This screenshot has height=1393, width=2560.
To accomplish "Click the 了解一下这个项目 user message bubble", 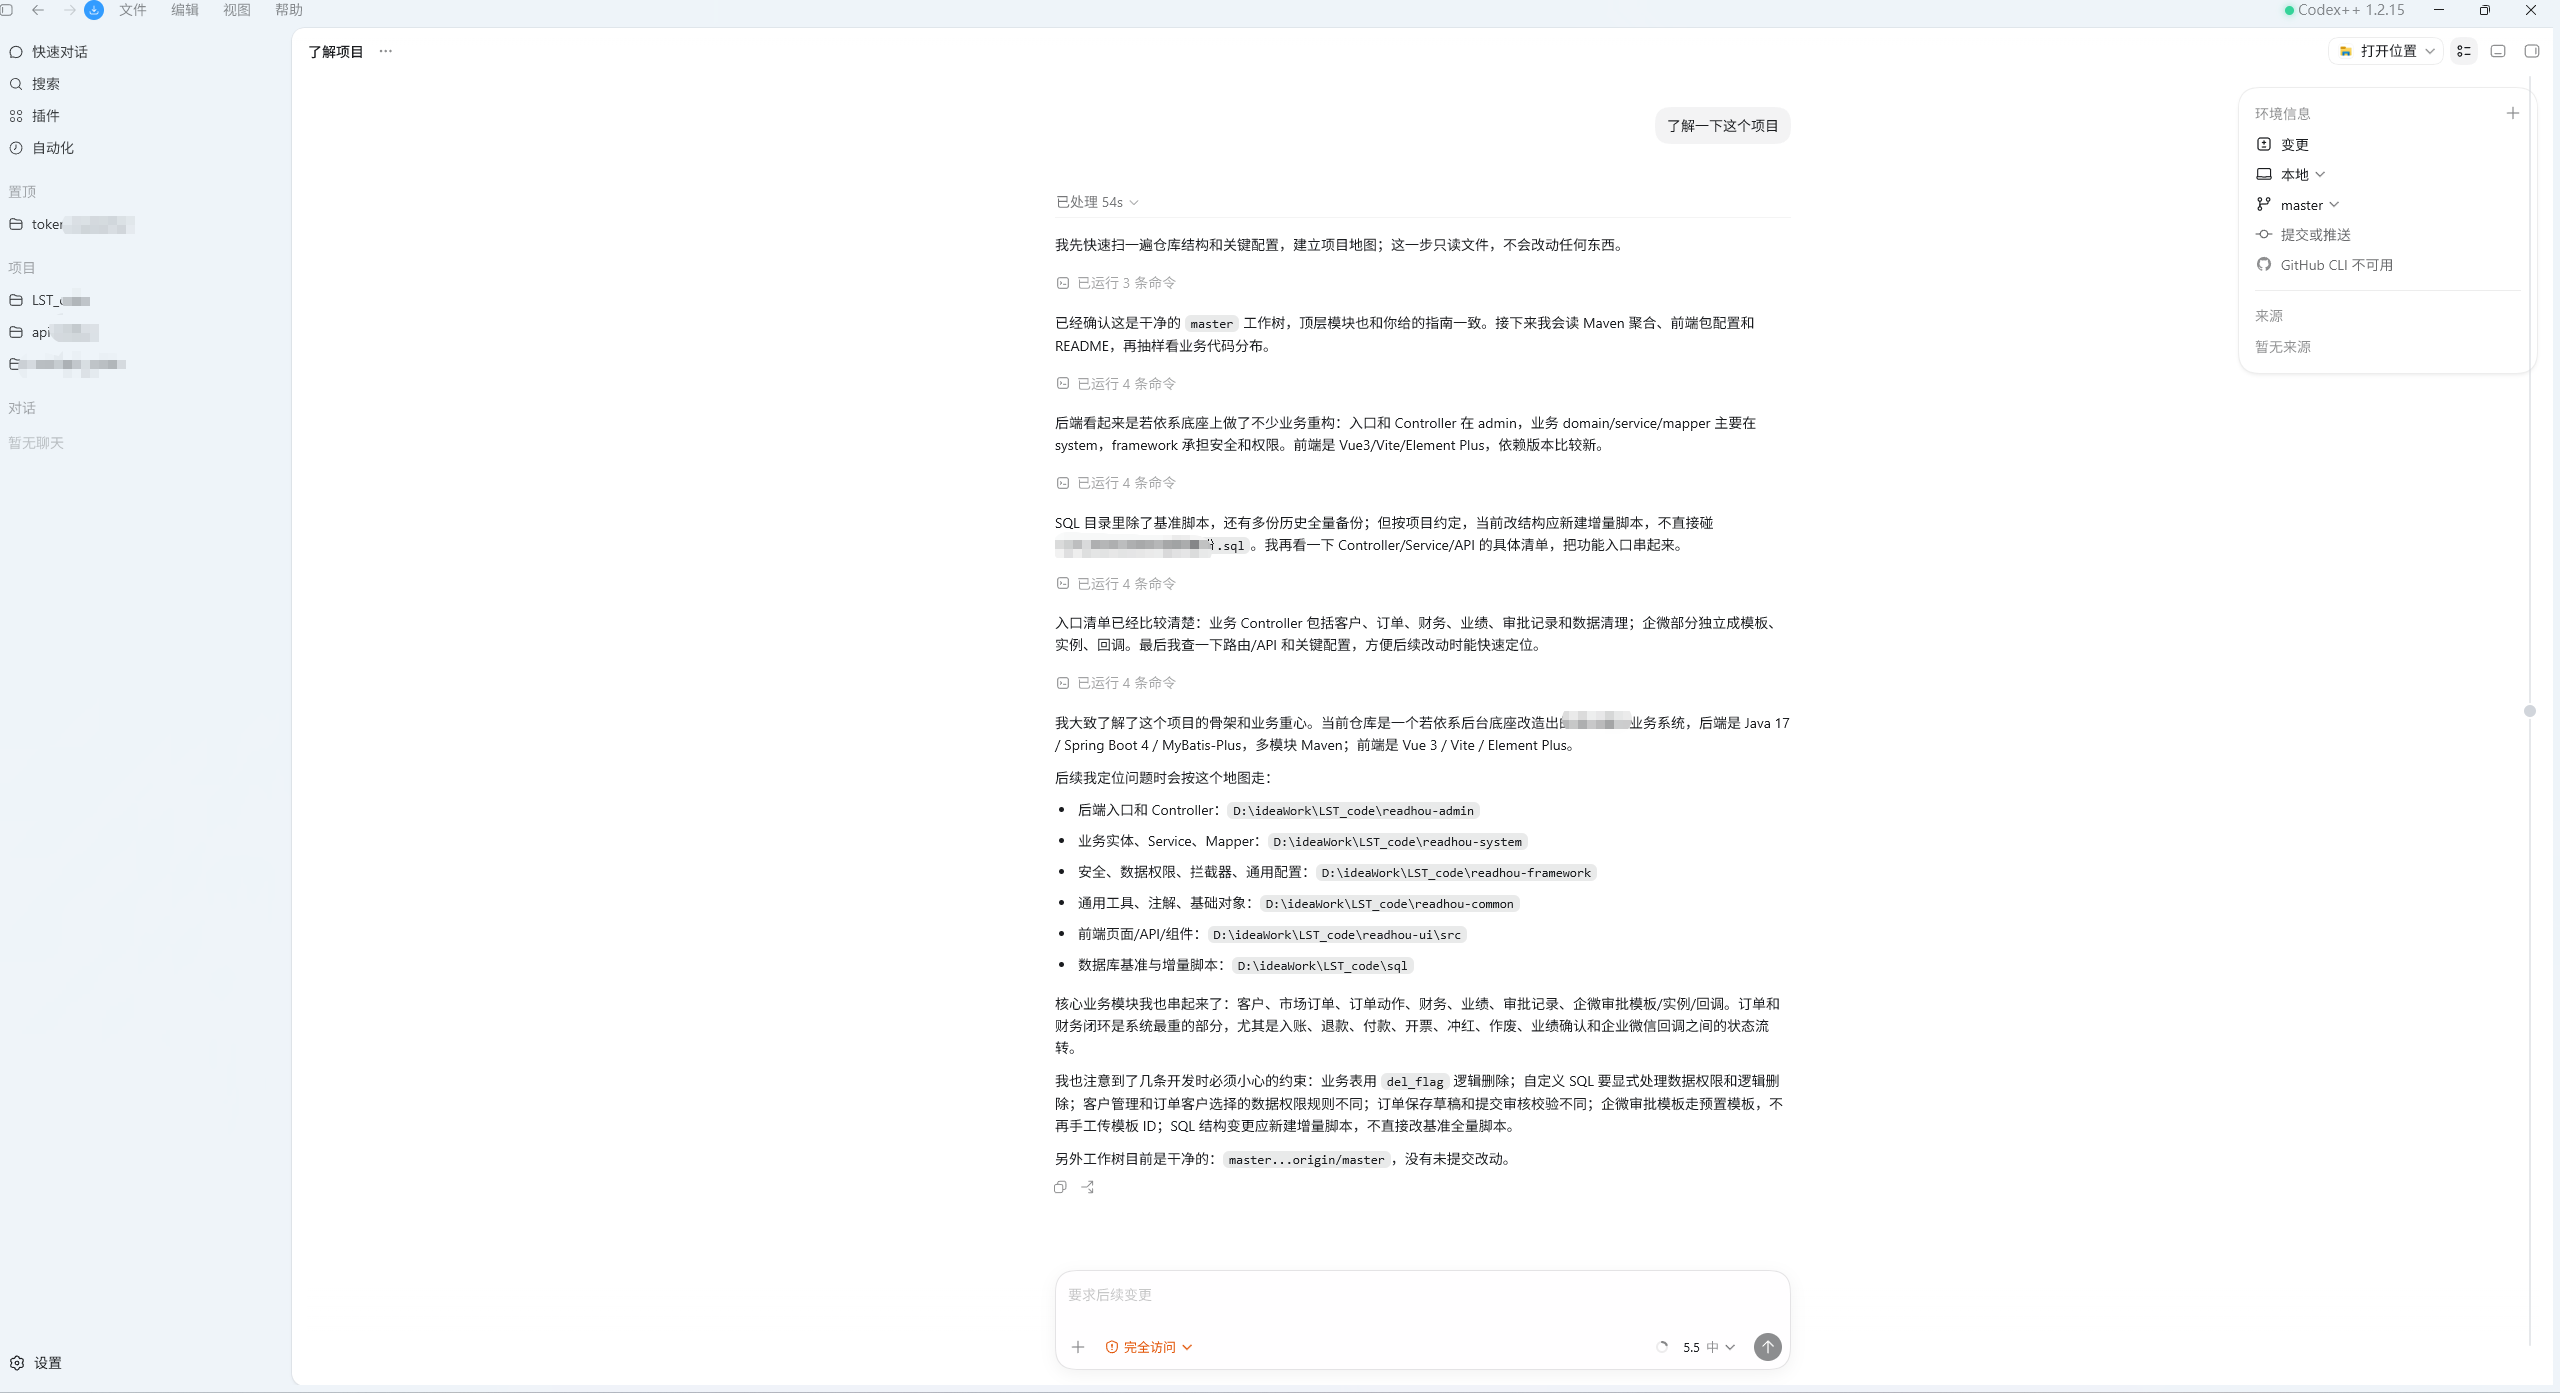I will click(1722, 126).
